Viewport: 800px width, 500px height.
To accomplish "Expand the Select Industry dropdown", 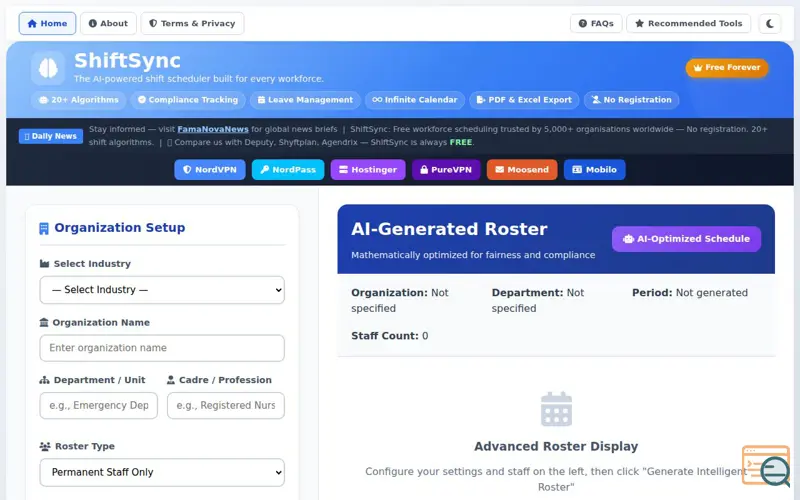I will 162,290.
